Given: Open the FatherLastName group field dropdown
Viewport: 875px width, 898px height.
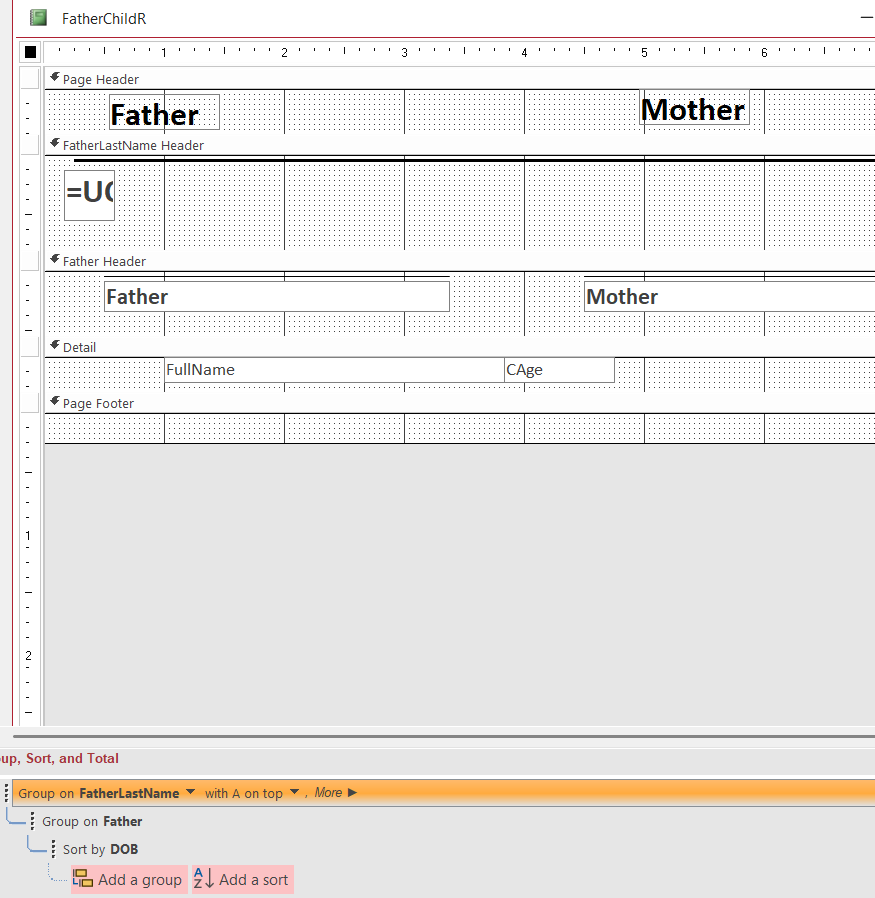Looking at the screenshot, I should tap(190, 792).
